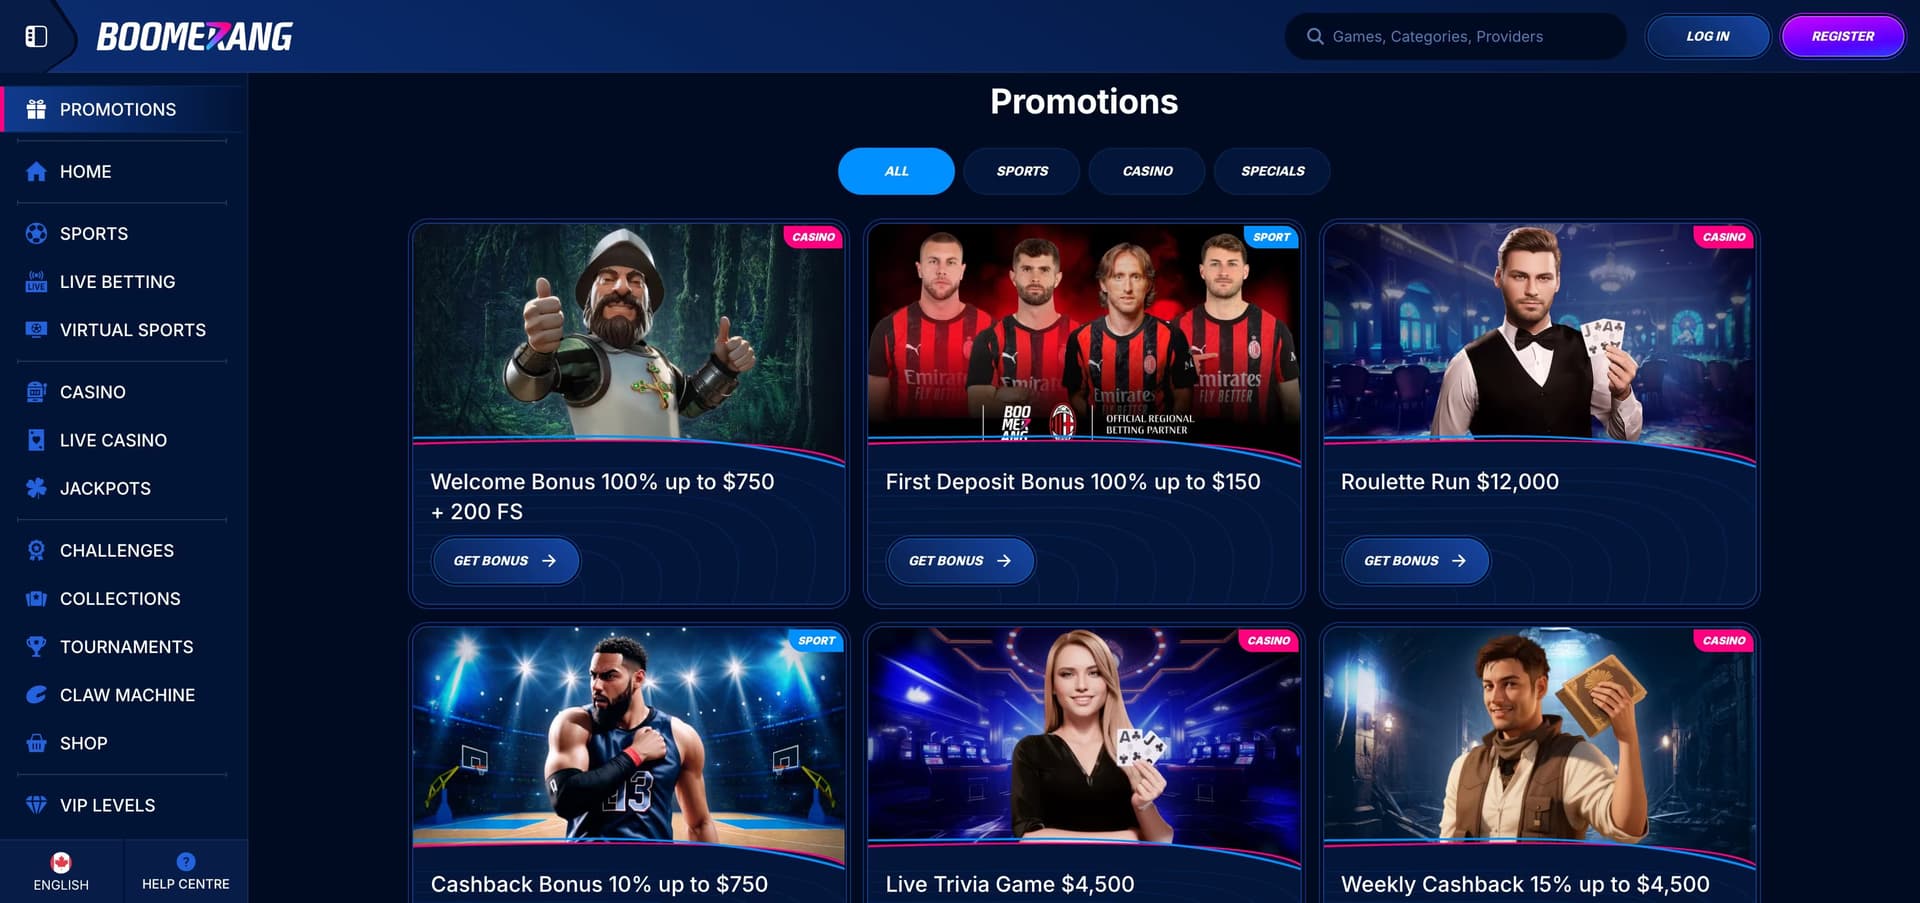The height and width of the screenshot is (903, 1920).
Task: Open Help Centre question mark icon
Action: coord(186,862)
